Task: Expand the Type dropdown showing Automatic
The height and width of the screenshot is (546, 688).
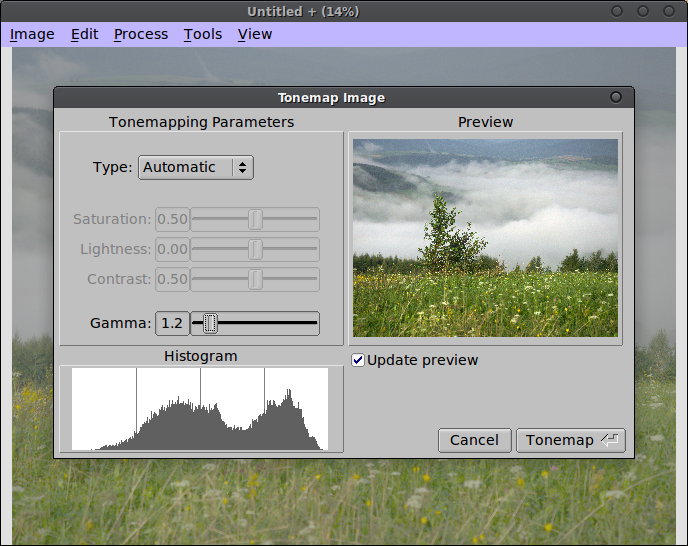Action: coord(196,167)
